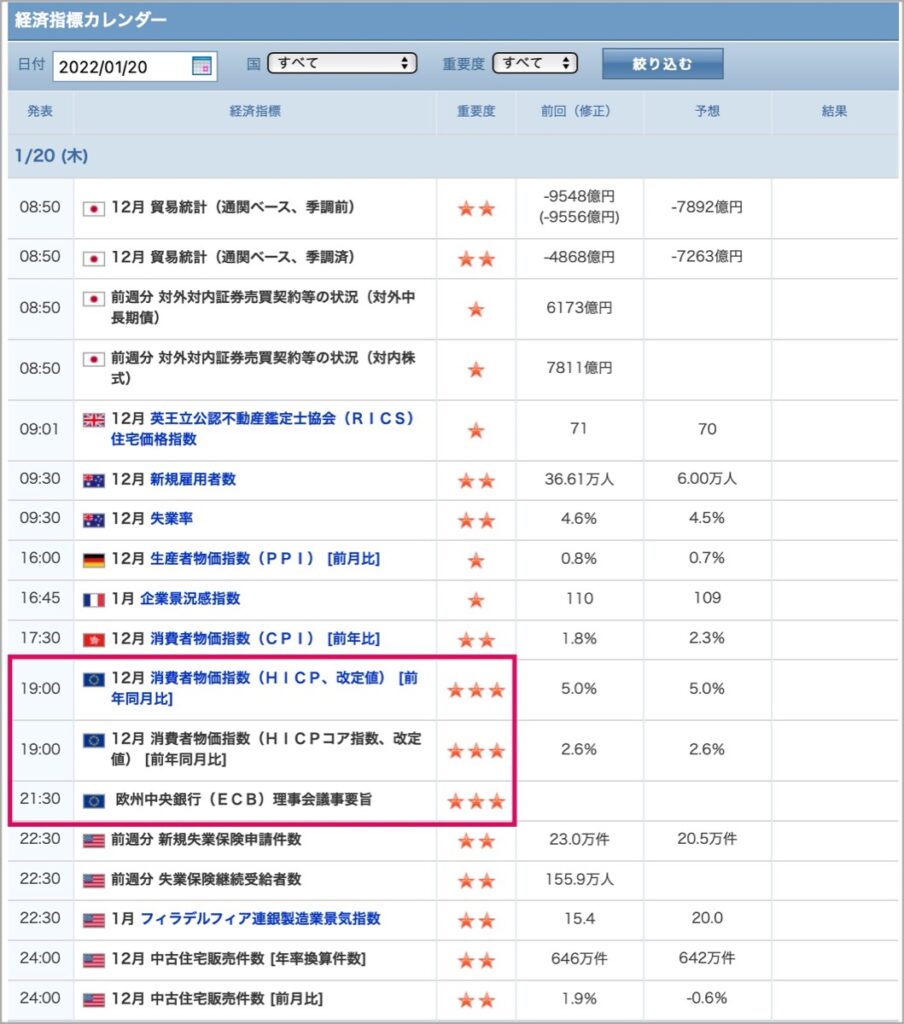Image resolution: width=904 pixels, height=1024 pixels.
Task: Click Japan flag beside 対内株式 row
Action: pyautogui.click(x=93, y=360)
